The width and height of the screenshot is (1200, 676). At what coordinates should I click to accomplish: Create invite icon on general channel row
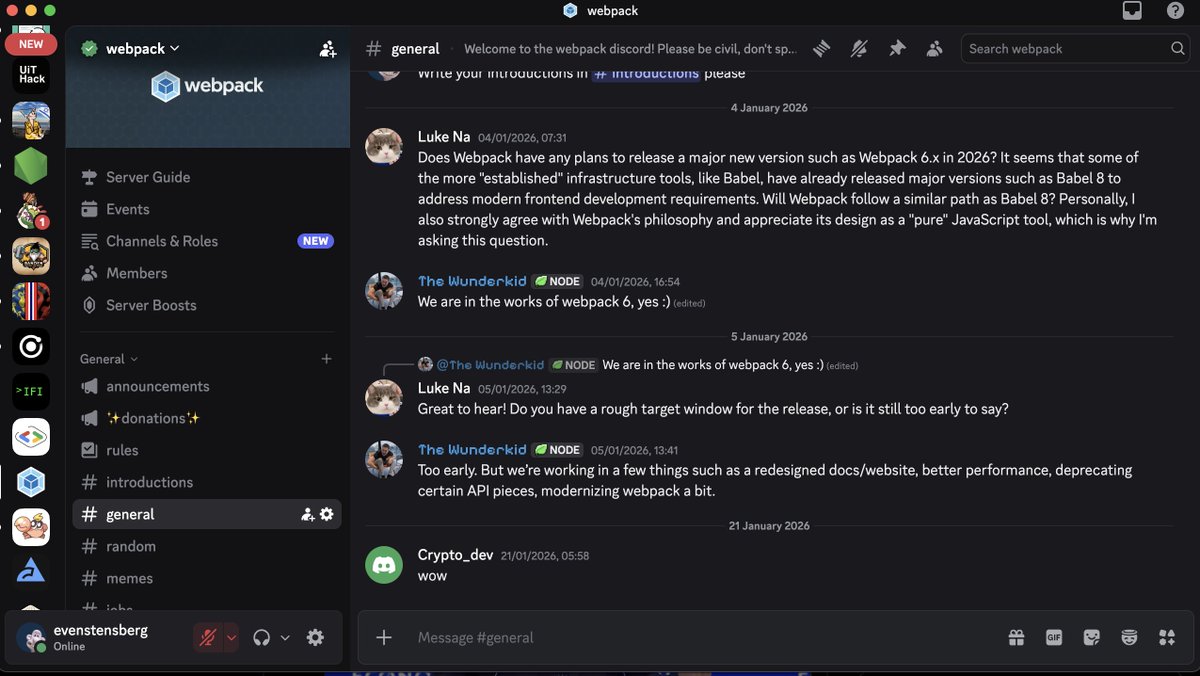coord(308,514)
